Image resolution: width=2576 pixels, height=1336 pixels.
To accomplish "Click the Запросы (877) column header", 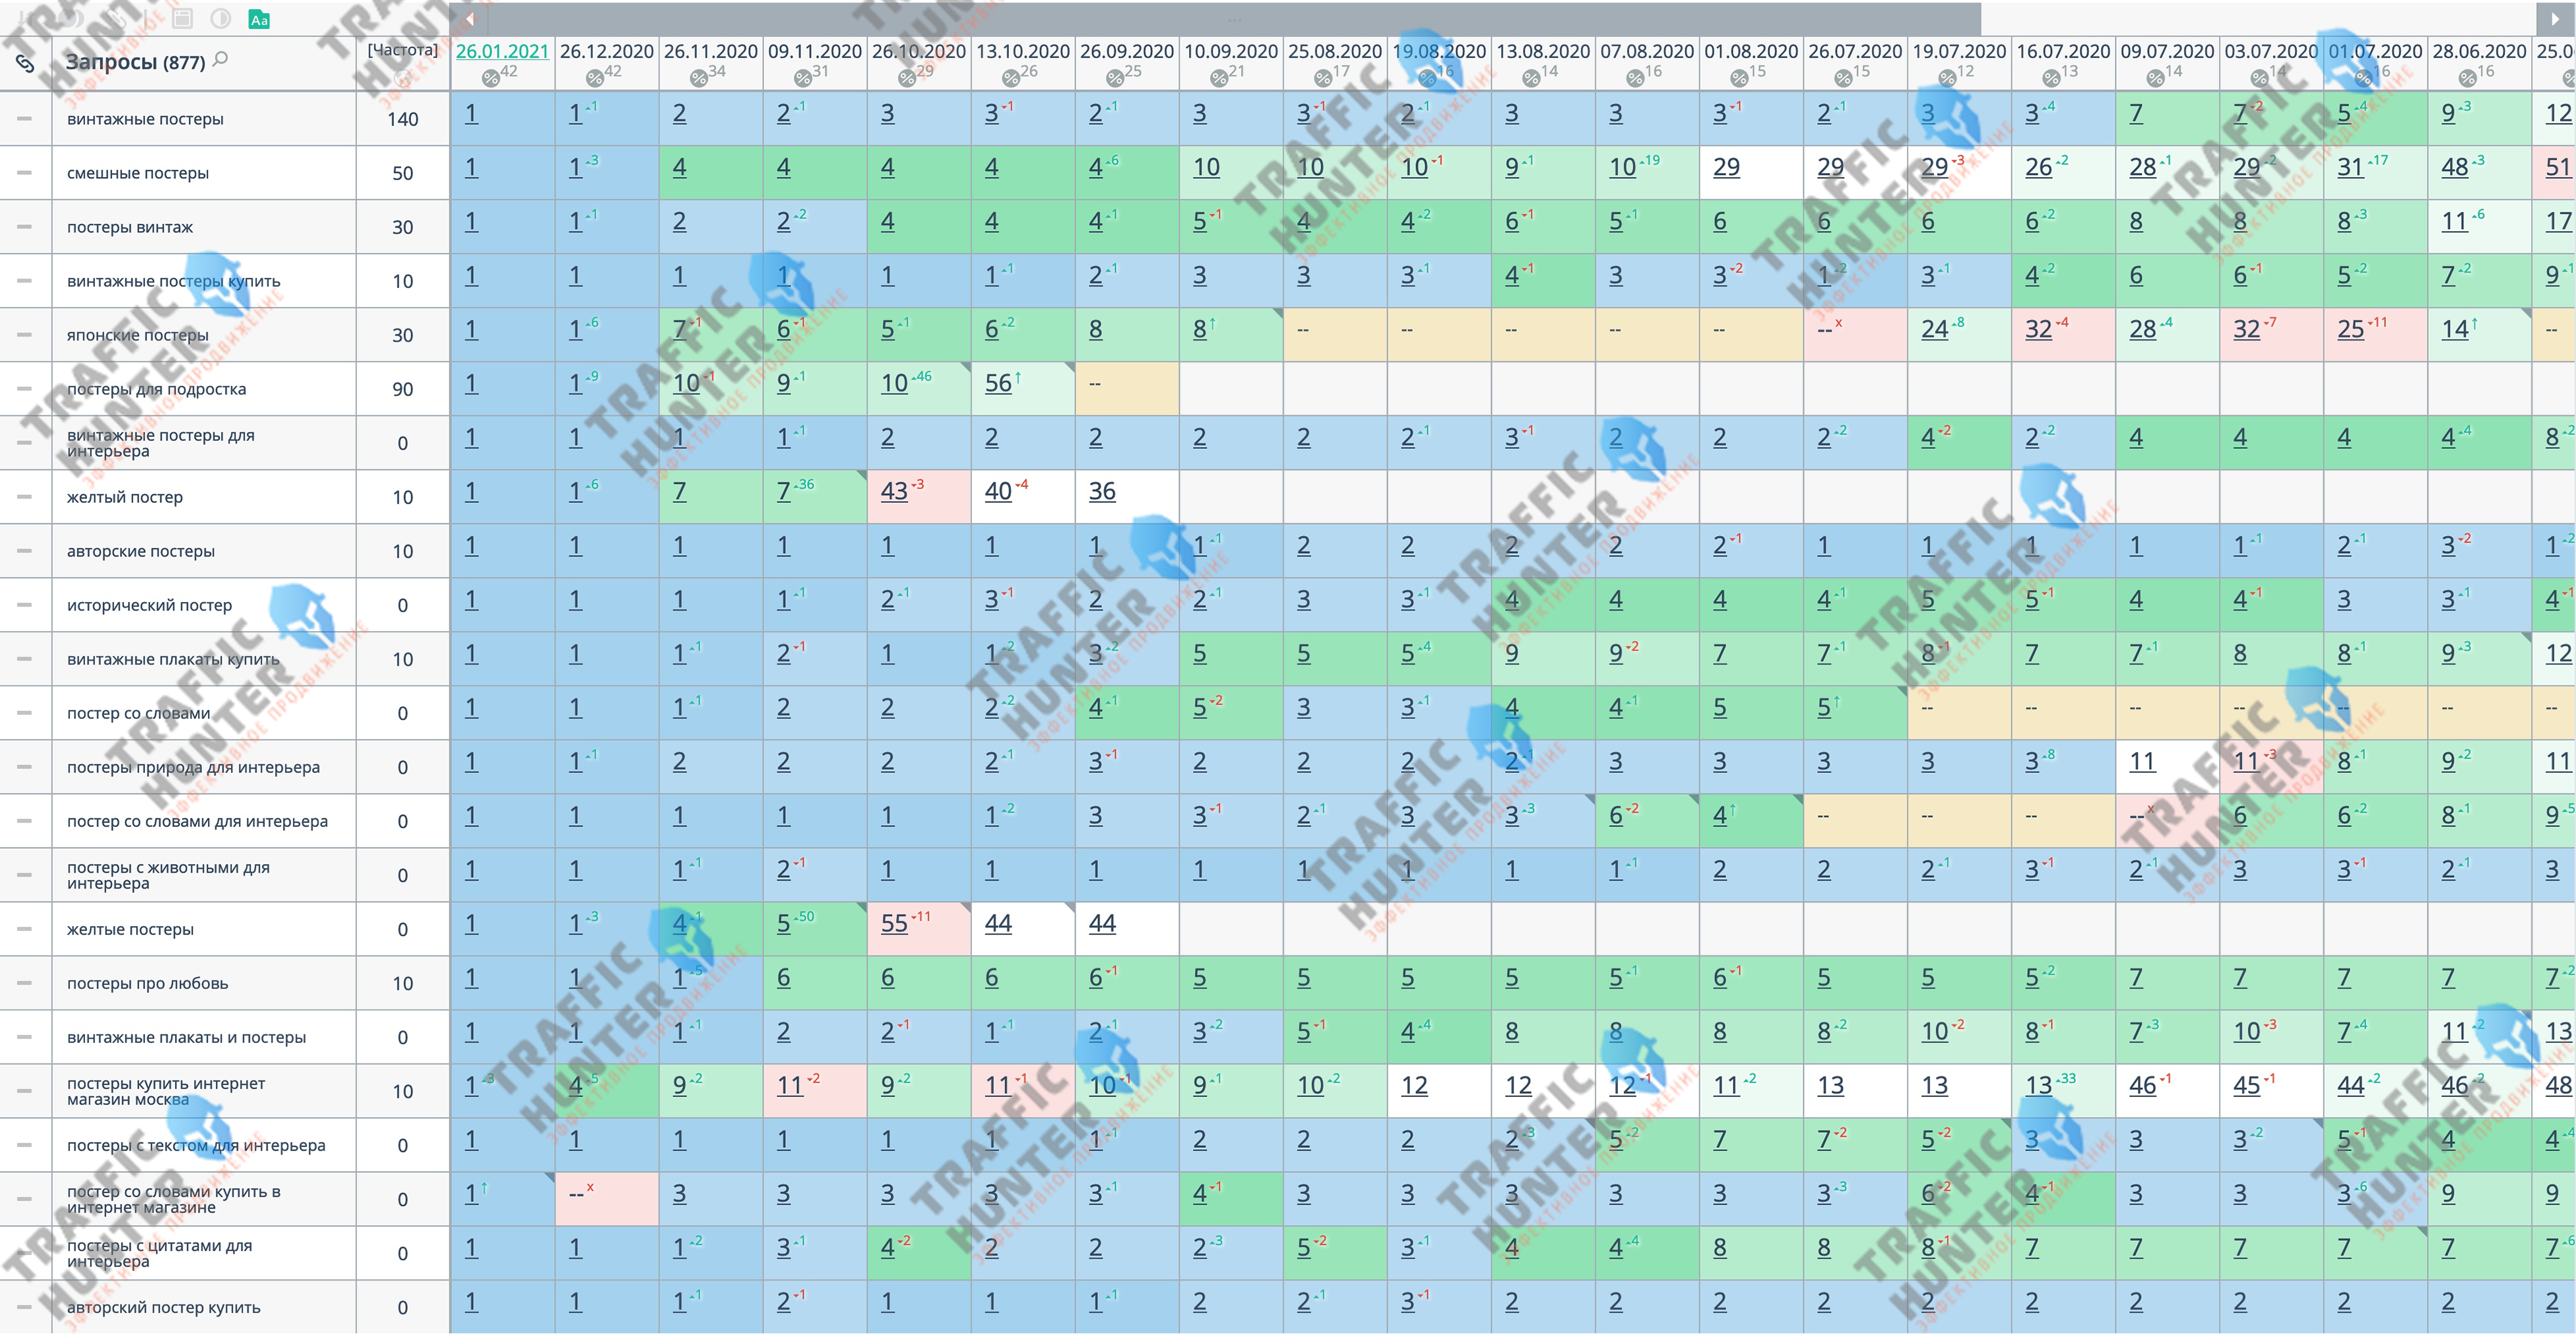I will 204,64.
